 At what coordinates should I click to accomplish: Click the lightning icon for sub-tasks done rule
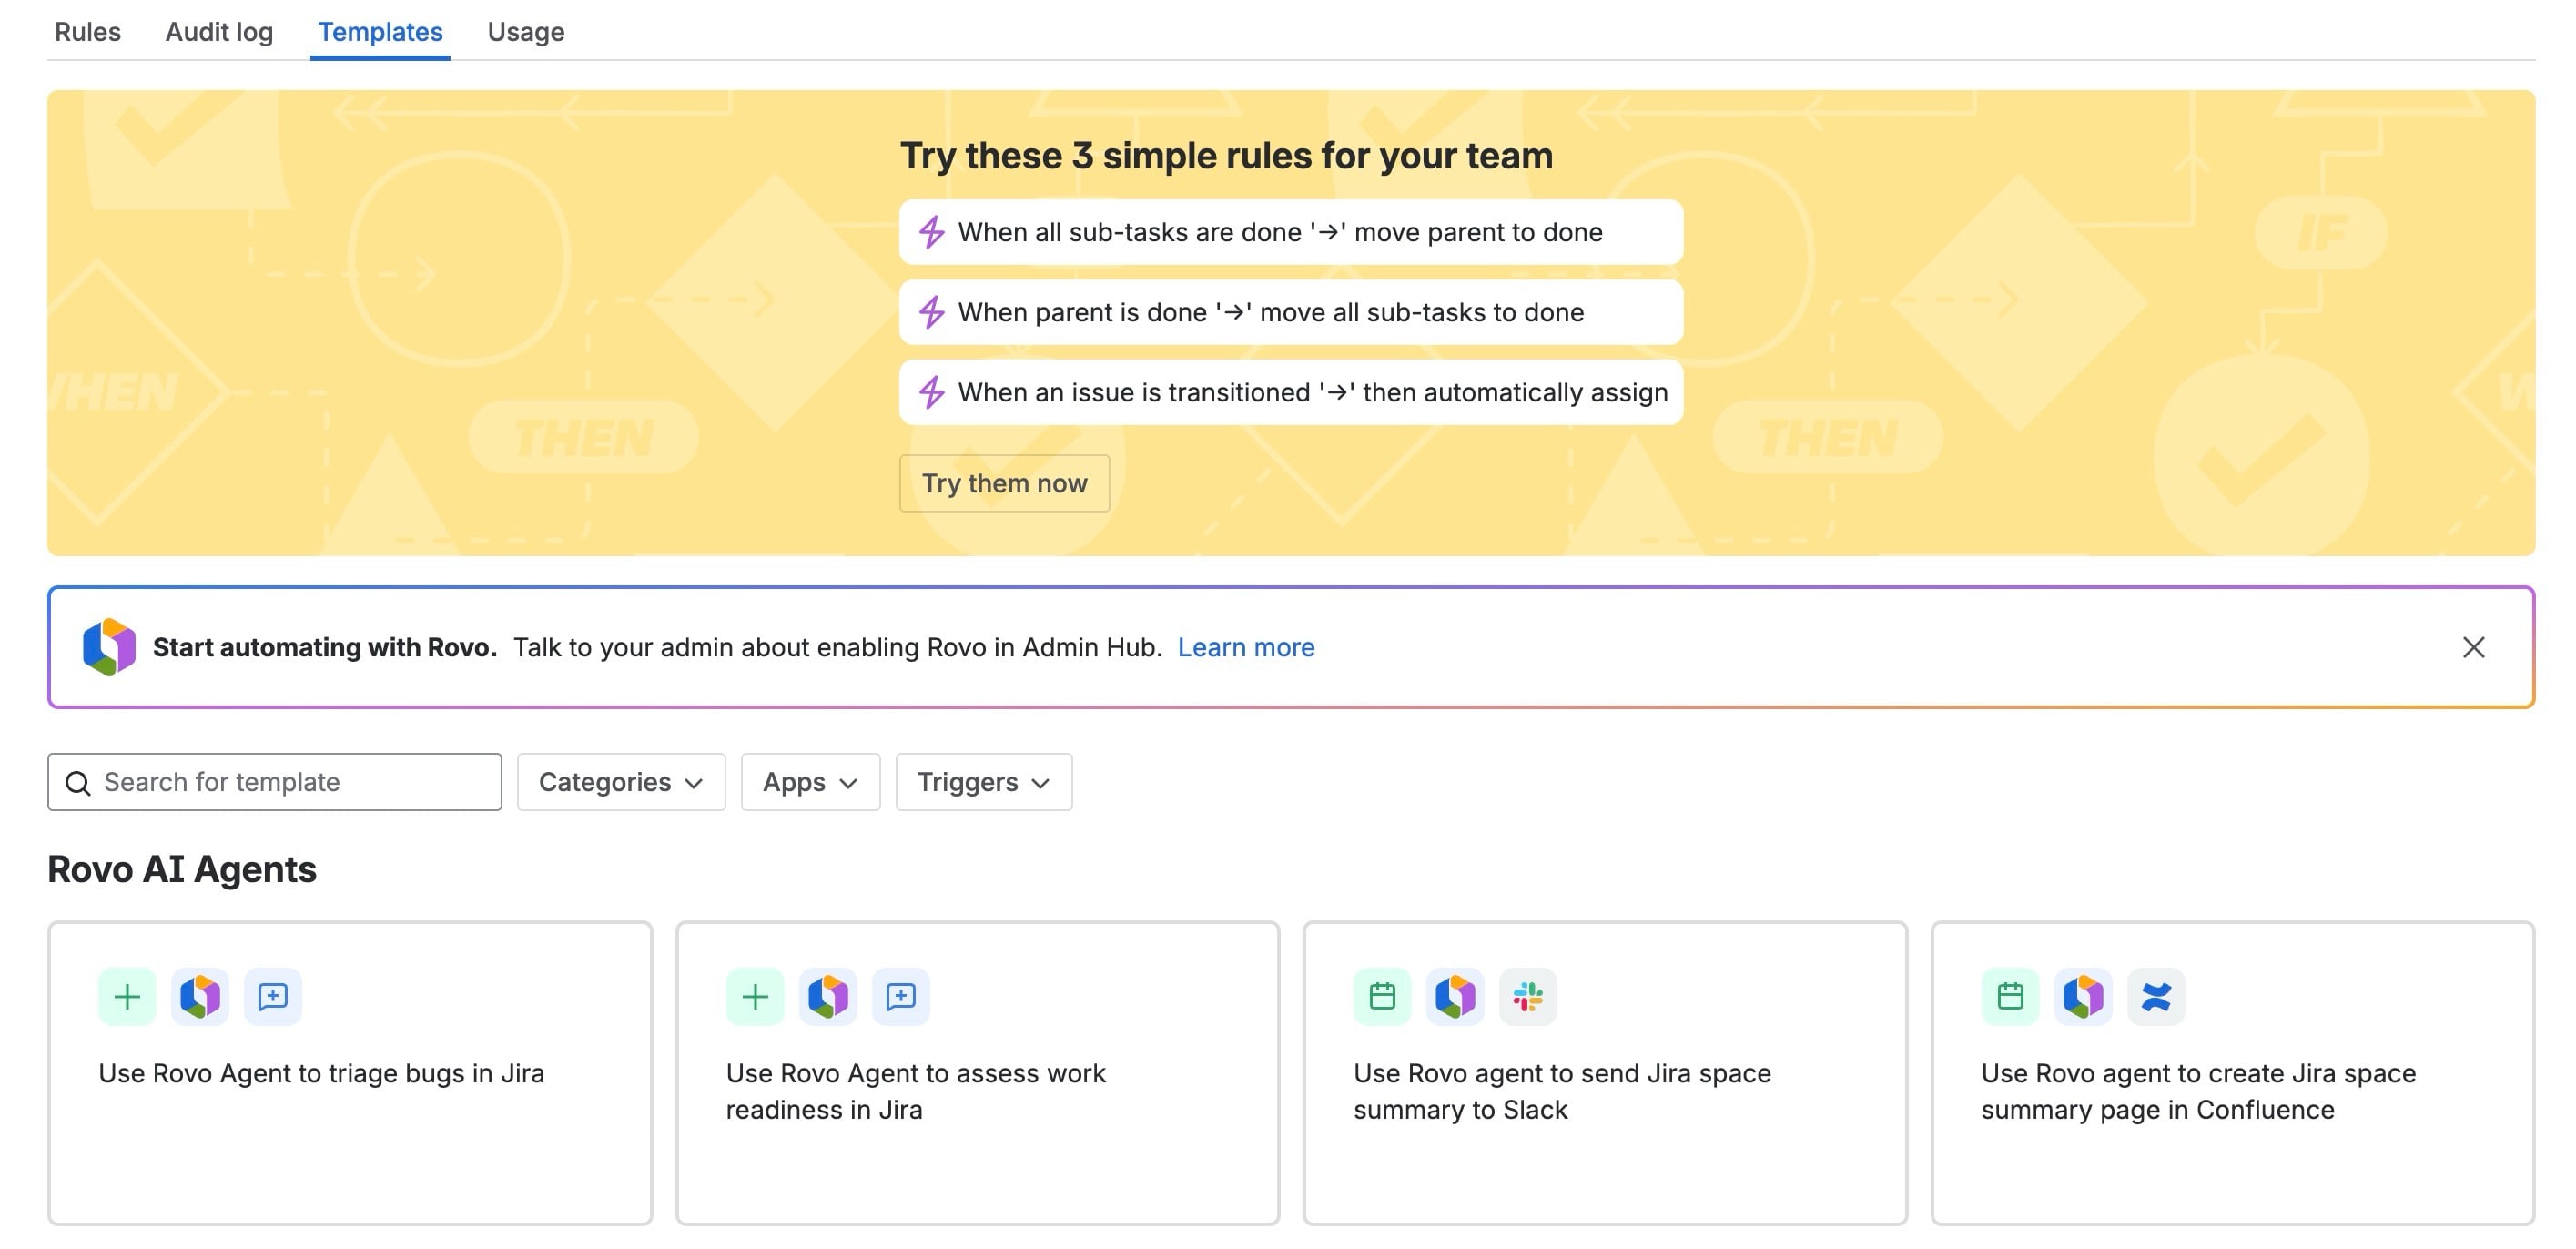tap(931, 232)
